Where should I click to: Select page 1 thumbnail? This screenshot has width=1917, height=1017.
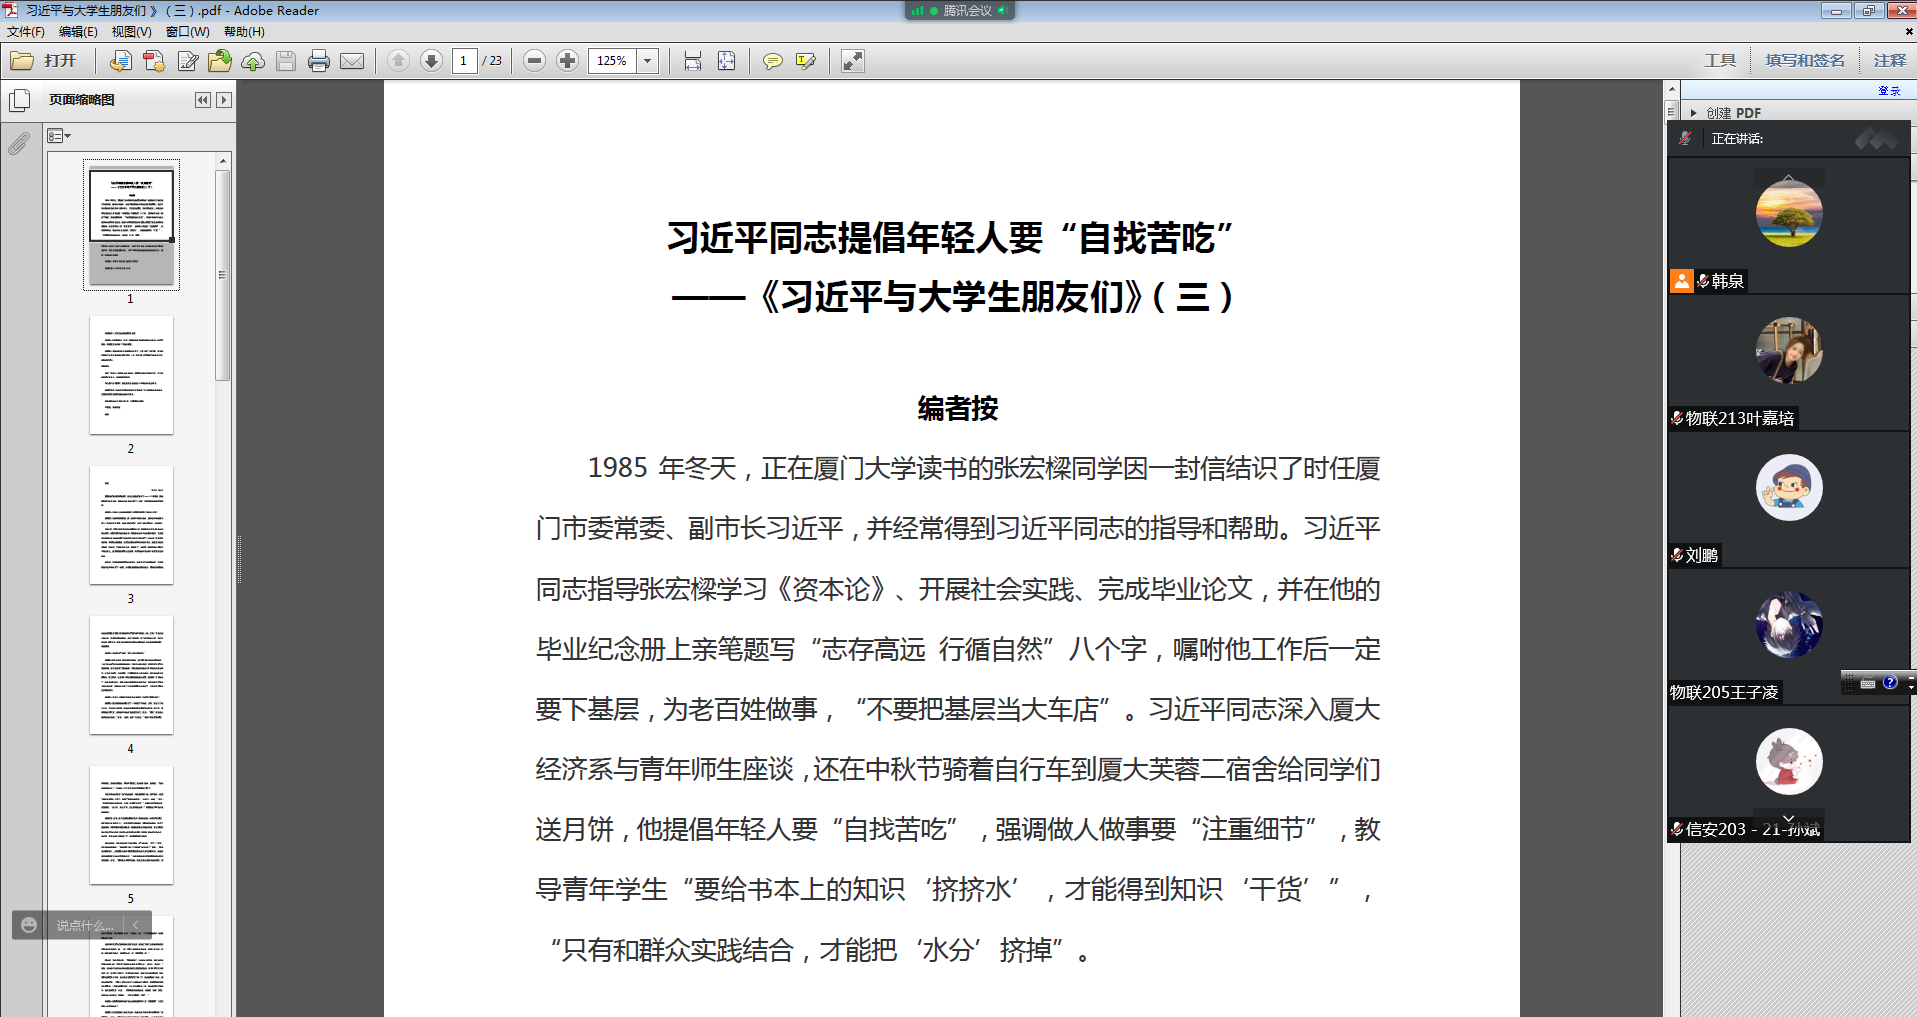(131, 226)
